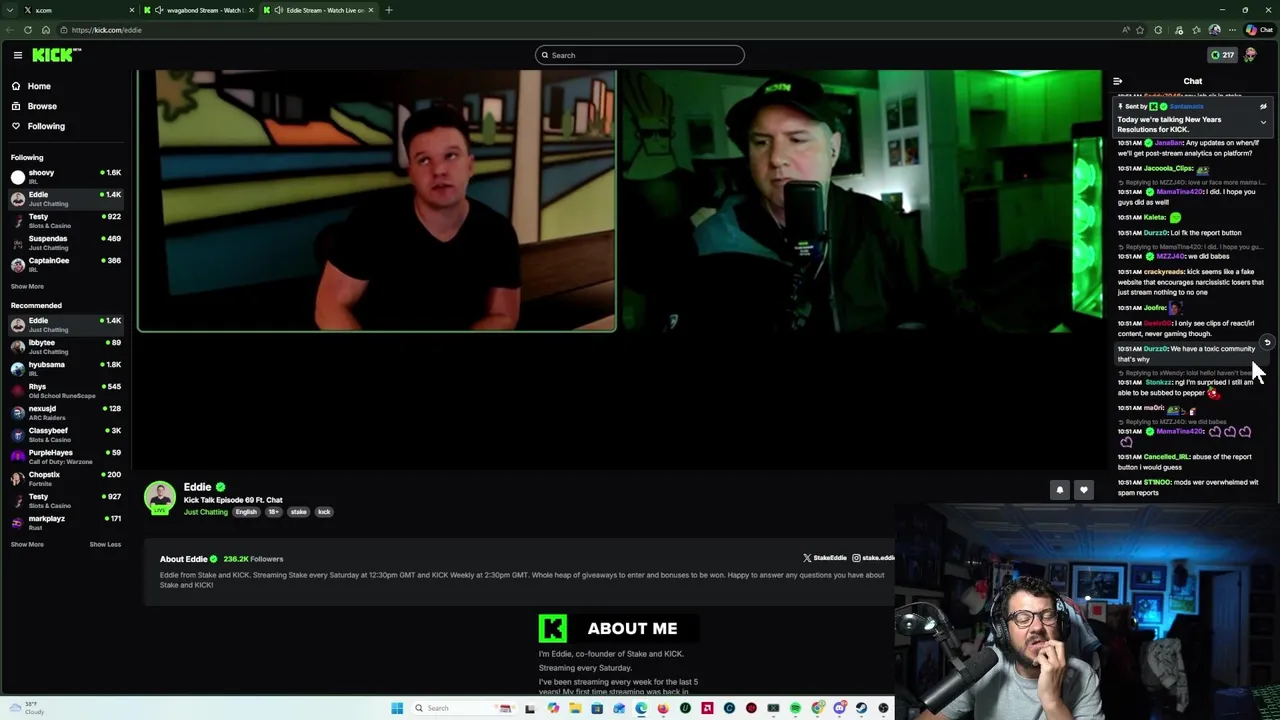Viewport: 1280px width, 720px height.
Task: Click the stake tag
Action: [298, 512]
